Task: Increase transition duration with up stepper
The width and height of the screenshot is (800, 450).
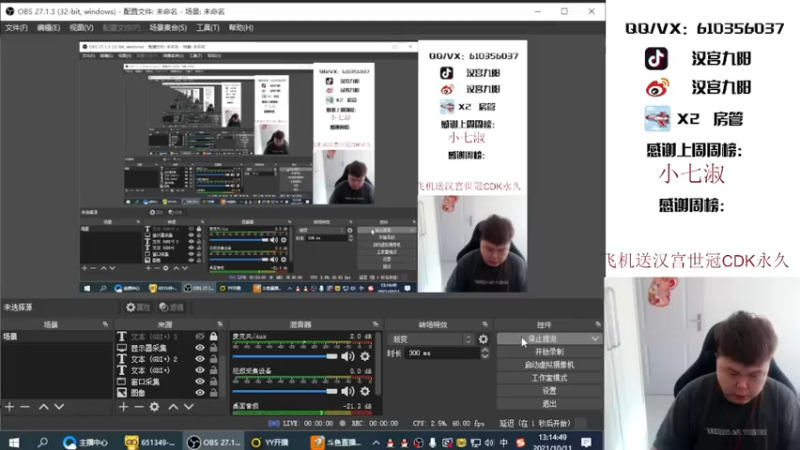Action: [x=485, y=350]
